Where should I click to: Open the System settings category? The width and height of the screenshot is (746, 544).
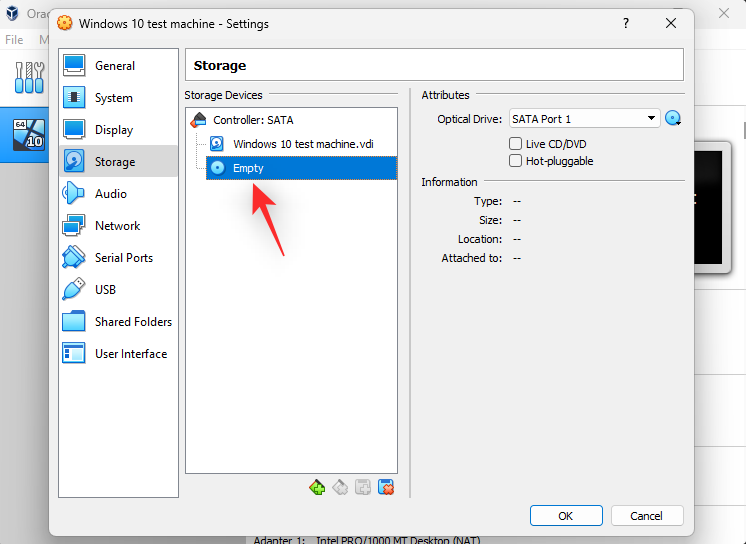tap(118, 98)
